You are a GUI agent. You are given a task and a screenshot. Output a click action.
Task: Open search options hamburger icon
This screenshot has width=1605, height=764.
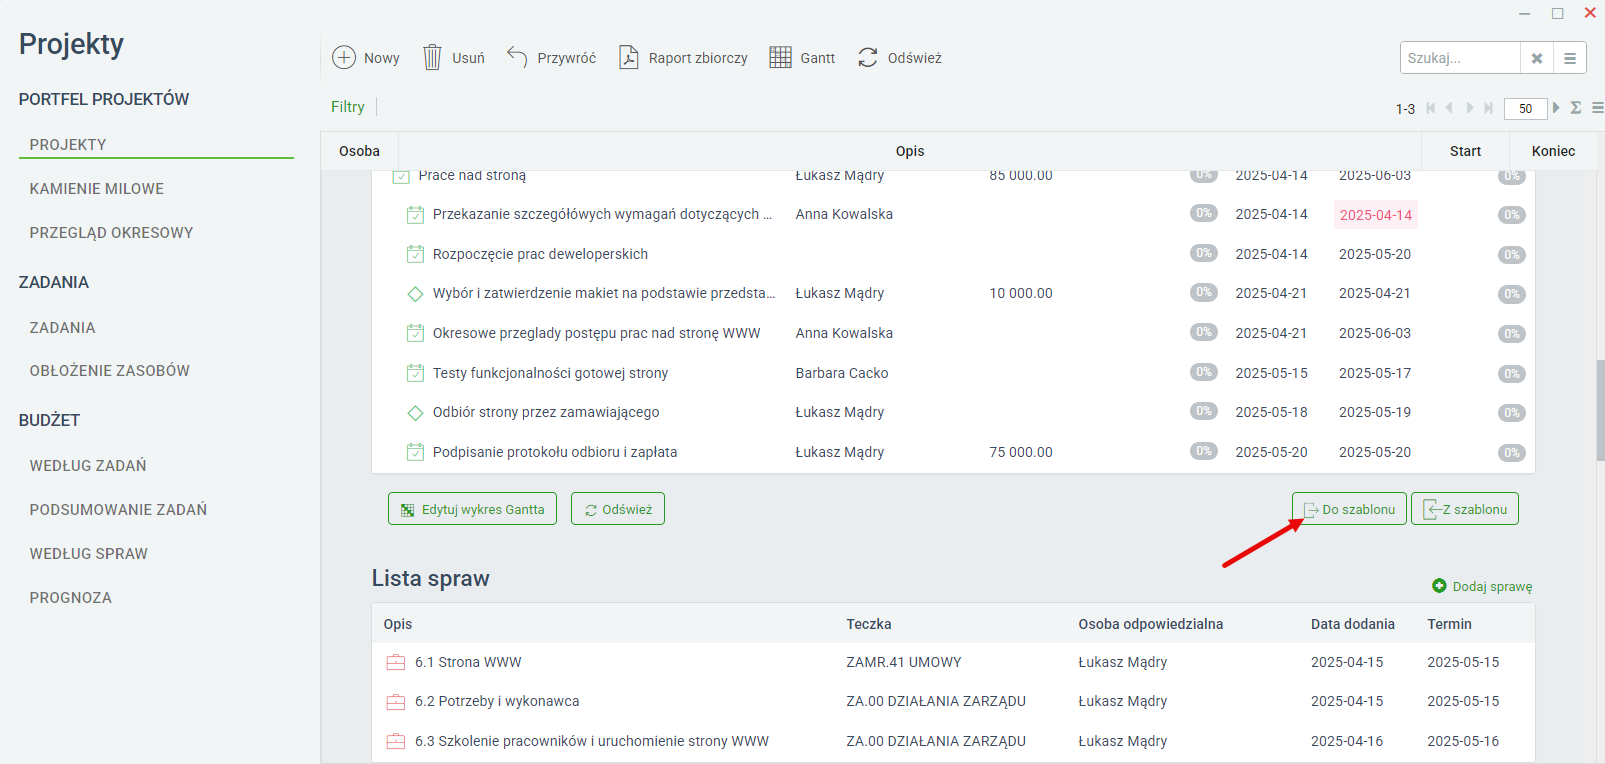click(1570, 58)
